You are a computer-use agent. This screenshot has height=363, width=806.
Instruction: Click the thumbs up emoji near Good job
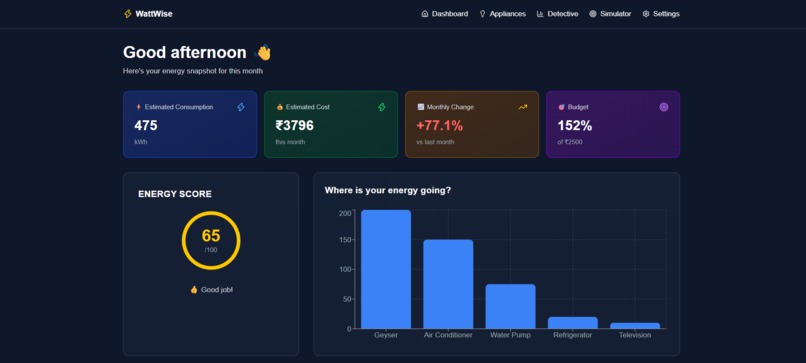coord(194,289)
